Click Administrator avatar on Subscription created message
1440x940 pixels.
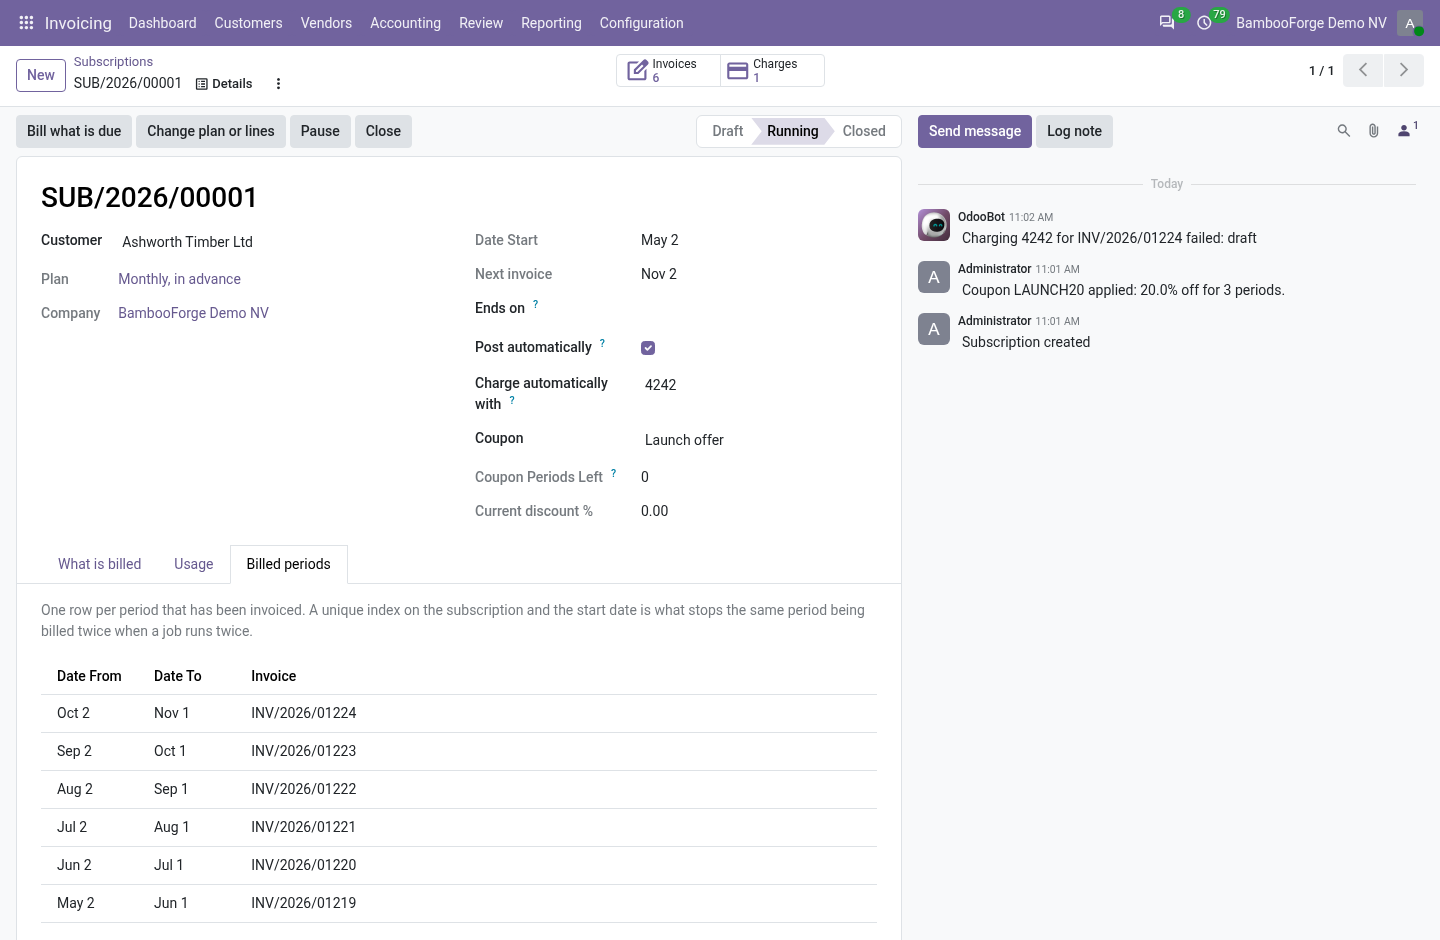[934, 329]
